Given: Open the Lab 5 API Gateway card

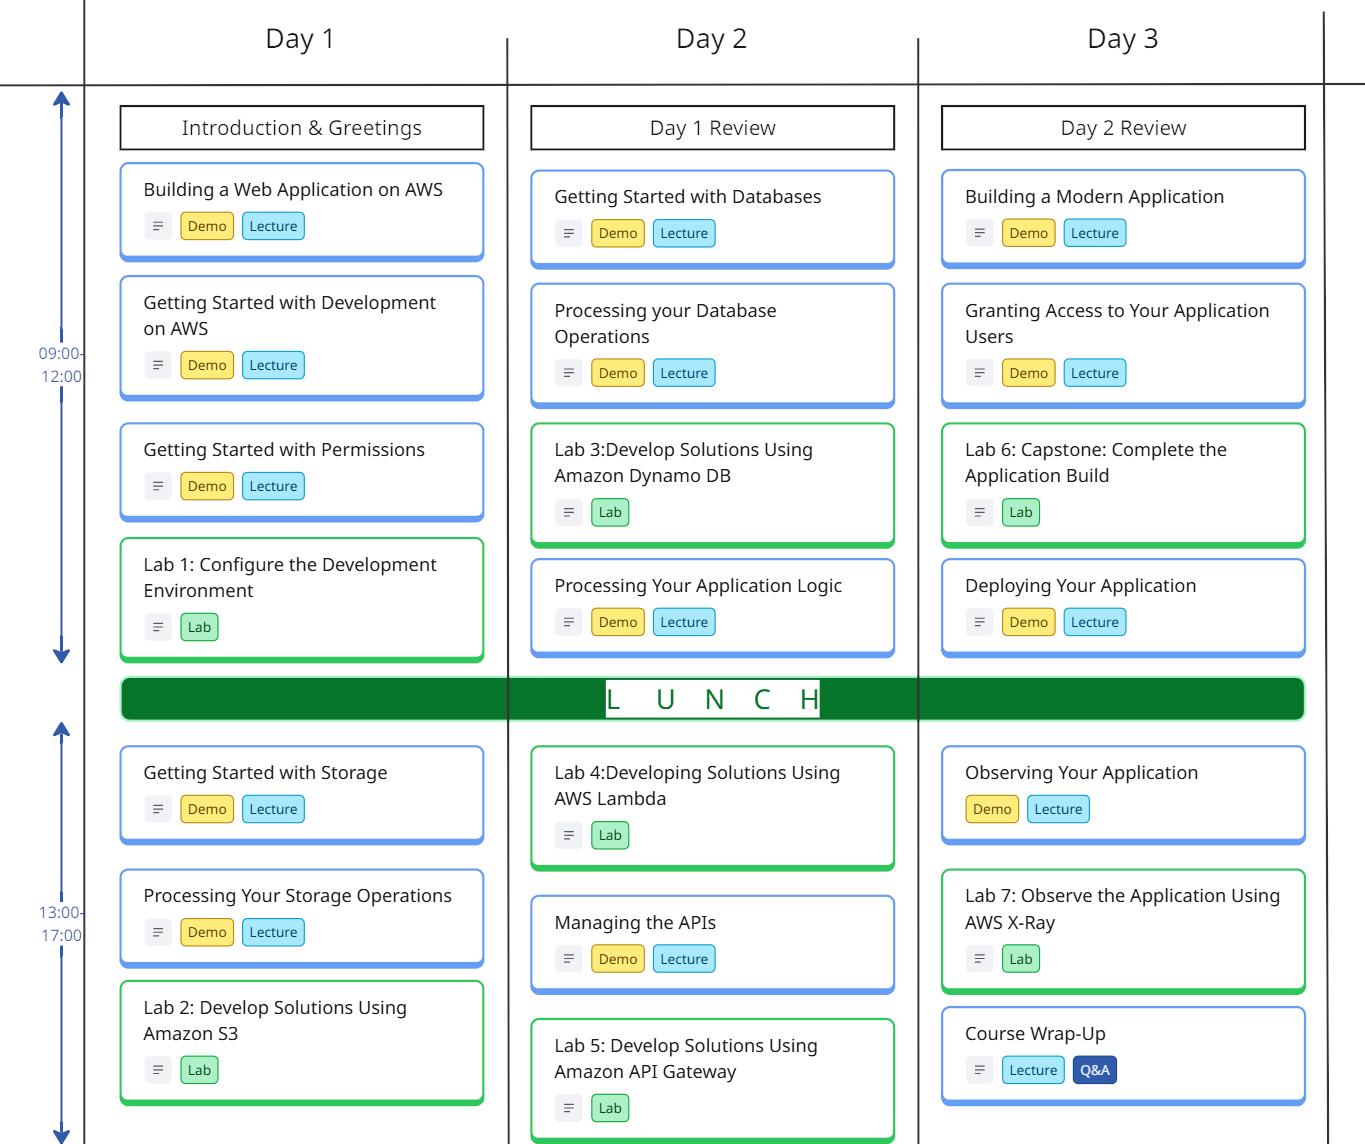Looking at the screenshot, I should [x=713, y=1060].
